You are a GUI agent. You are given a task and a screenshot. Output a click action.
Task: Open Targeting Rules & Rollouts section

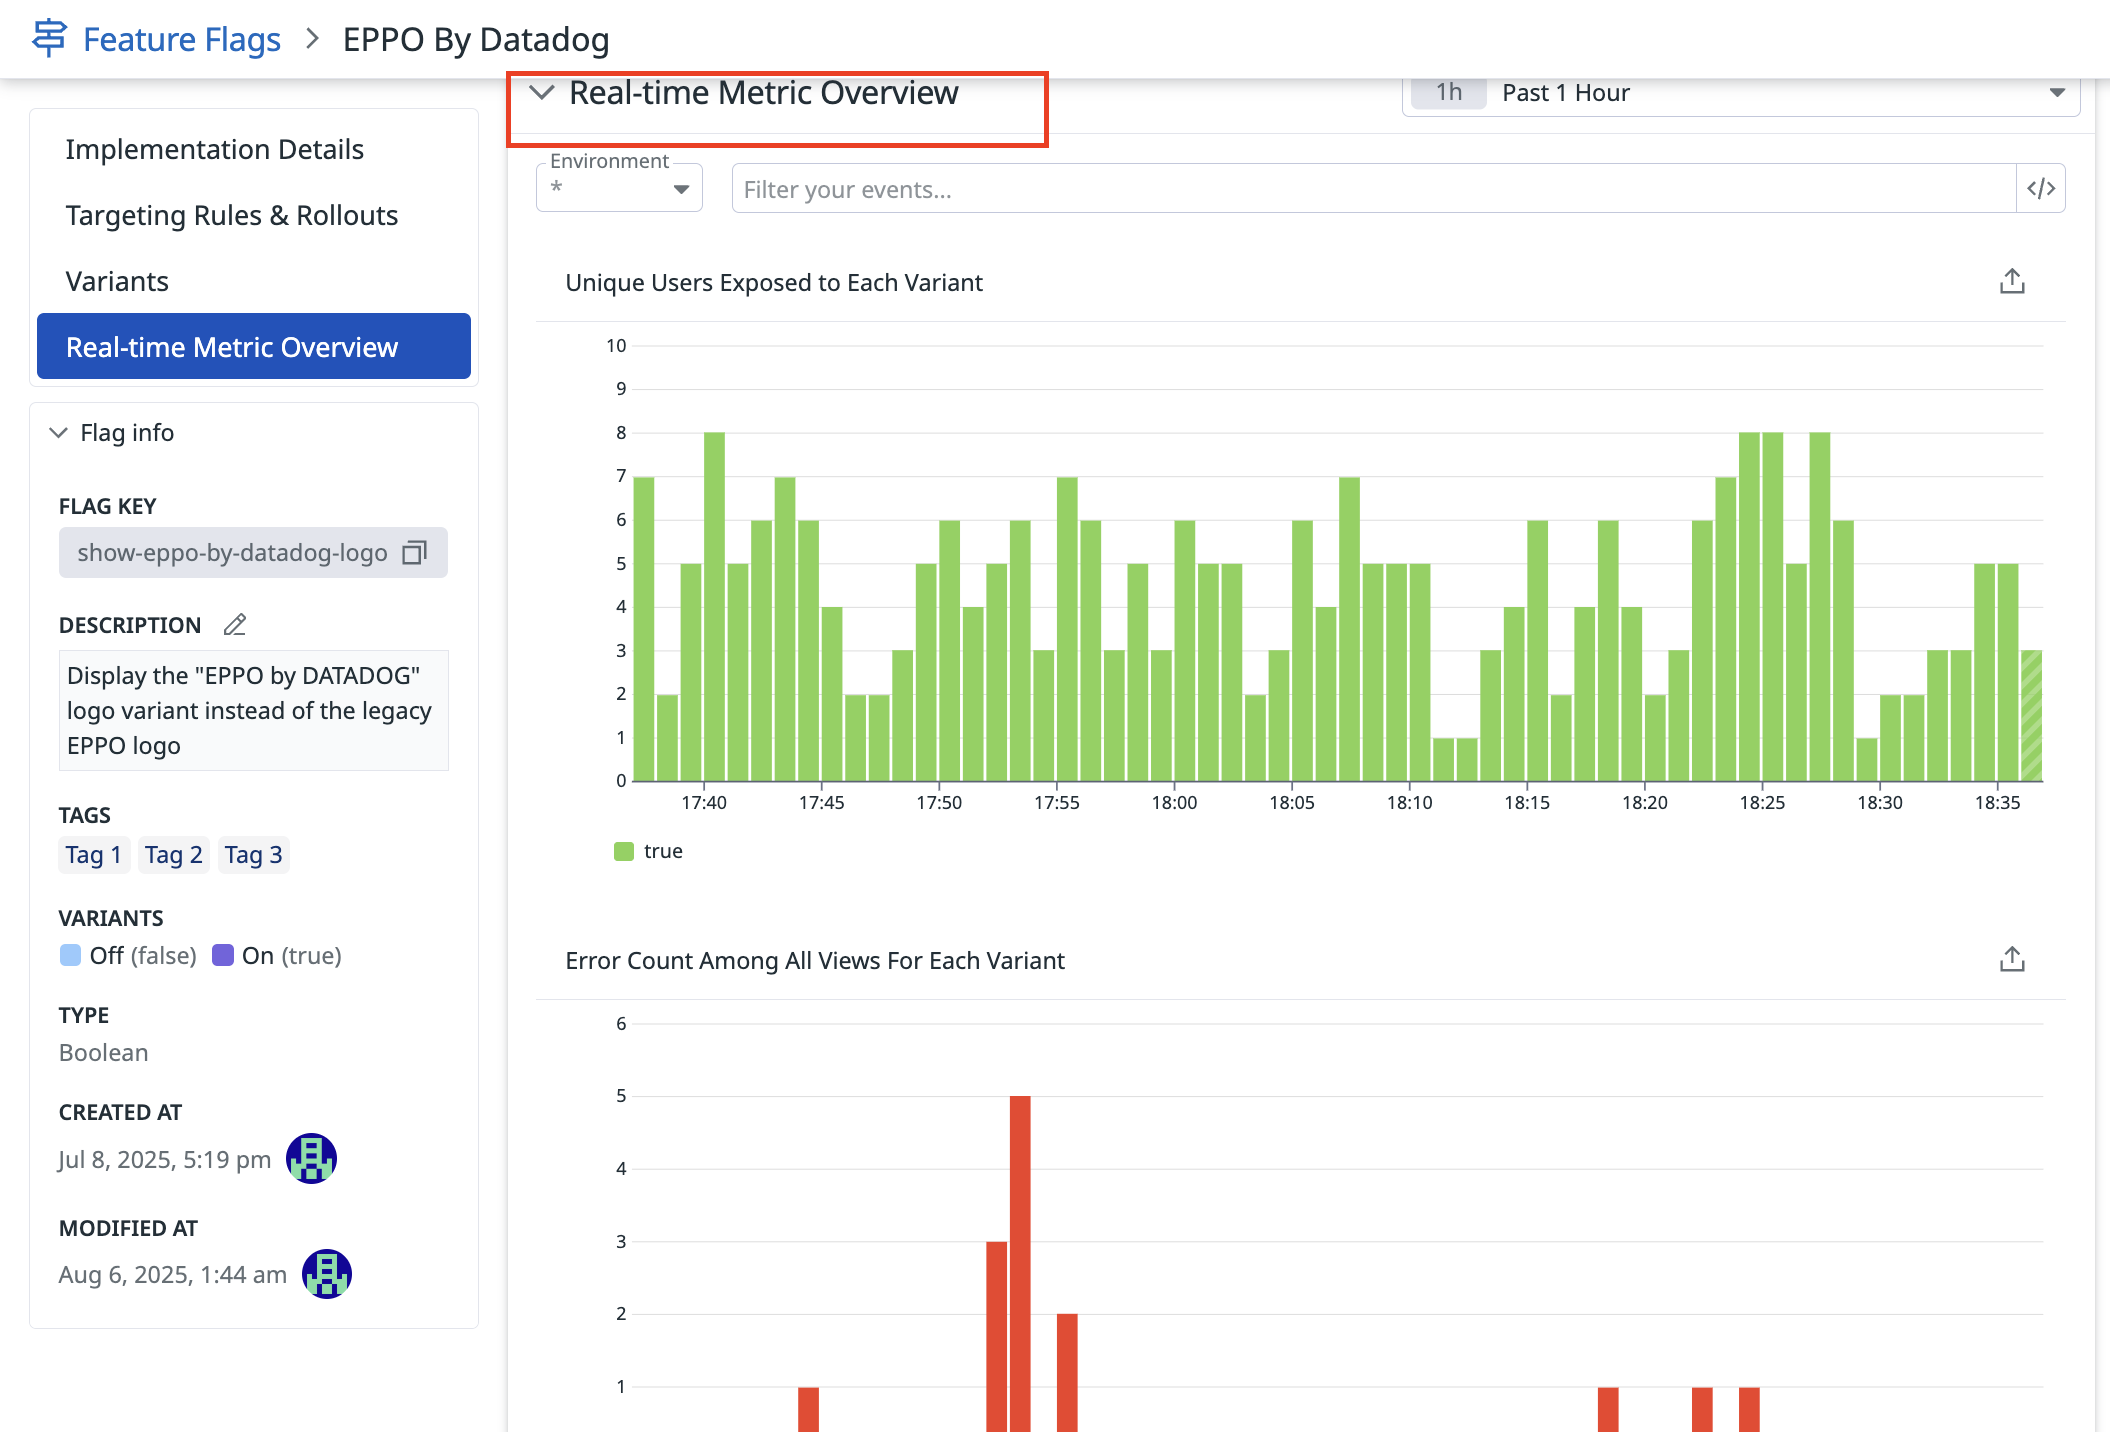point(254,215)
